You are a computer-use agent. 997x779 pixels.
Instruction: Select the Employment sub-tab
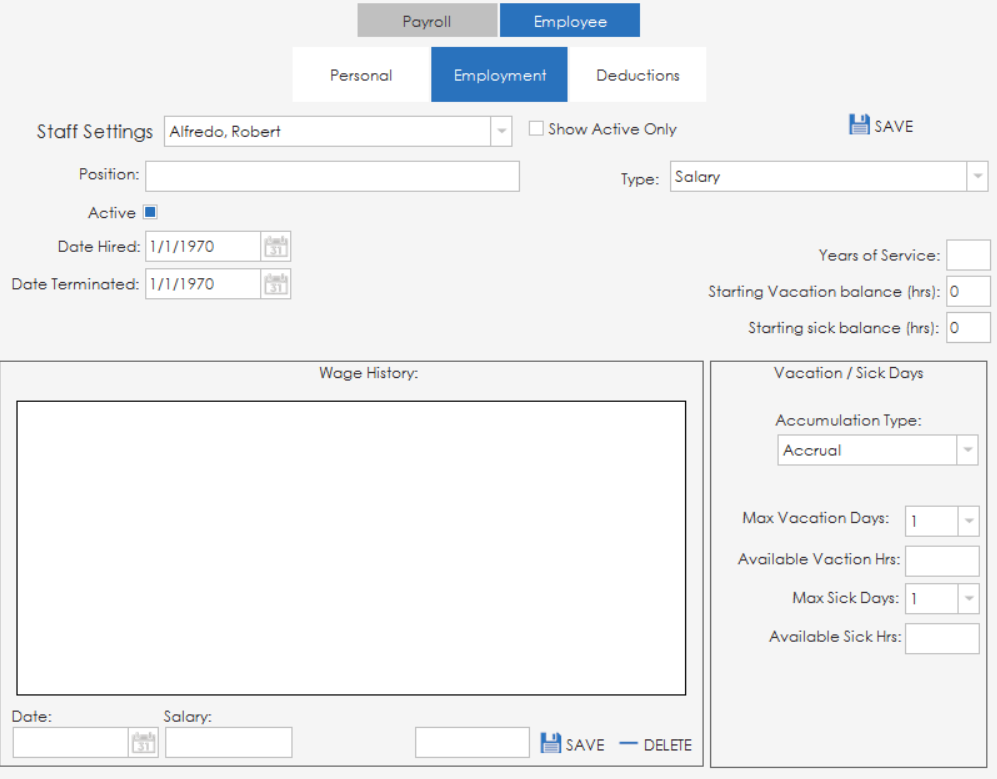coord(499,74)
